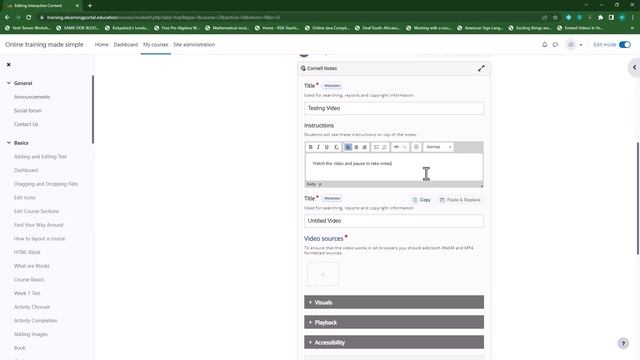Screen dimensions: 640x360
Task: Open Normal paragraph format dropdown
Action: click(x=439, y=147)
